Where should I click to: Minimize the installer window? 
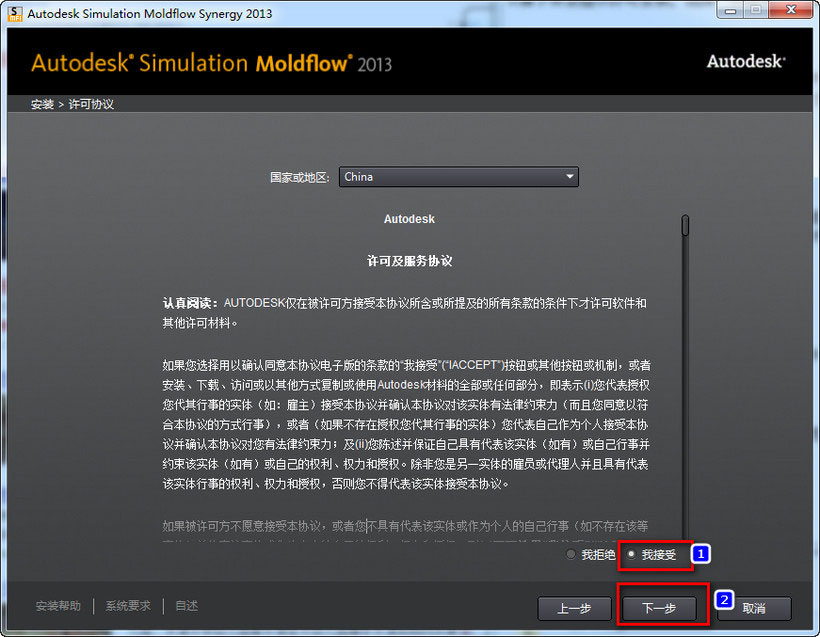pos(730,10)
